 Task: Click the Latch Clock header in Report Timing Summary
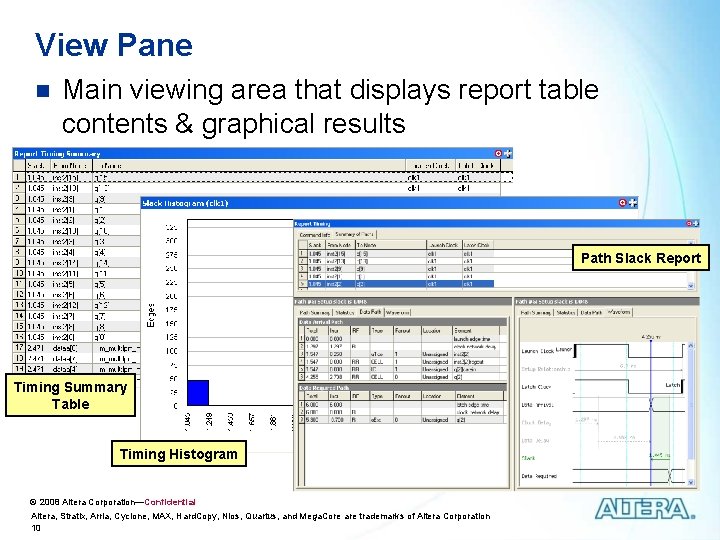click(x=478, y=165)
